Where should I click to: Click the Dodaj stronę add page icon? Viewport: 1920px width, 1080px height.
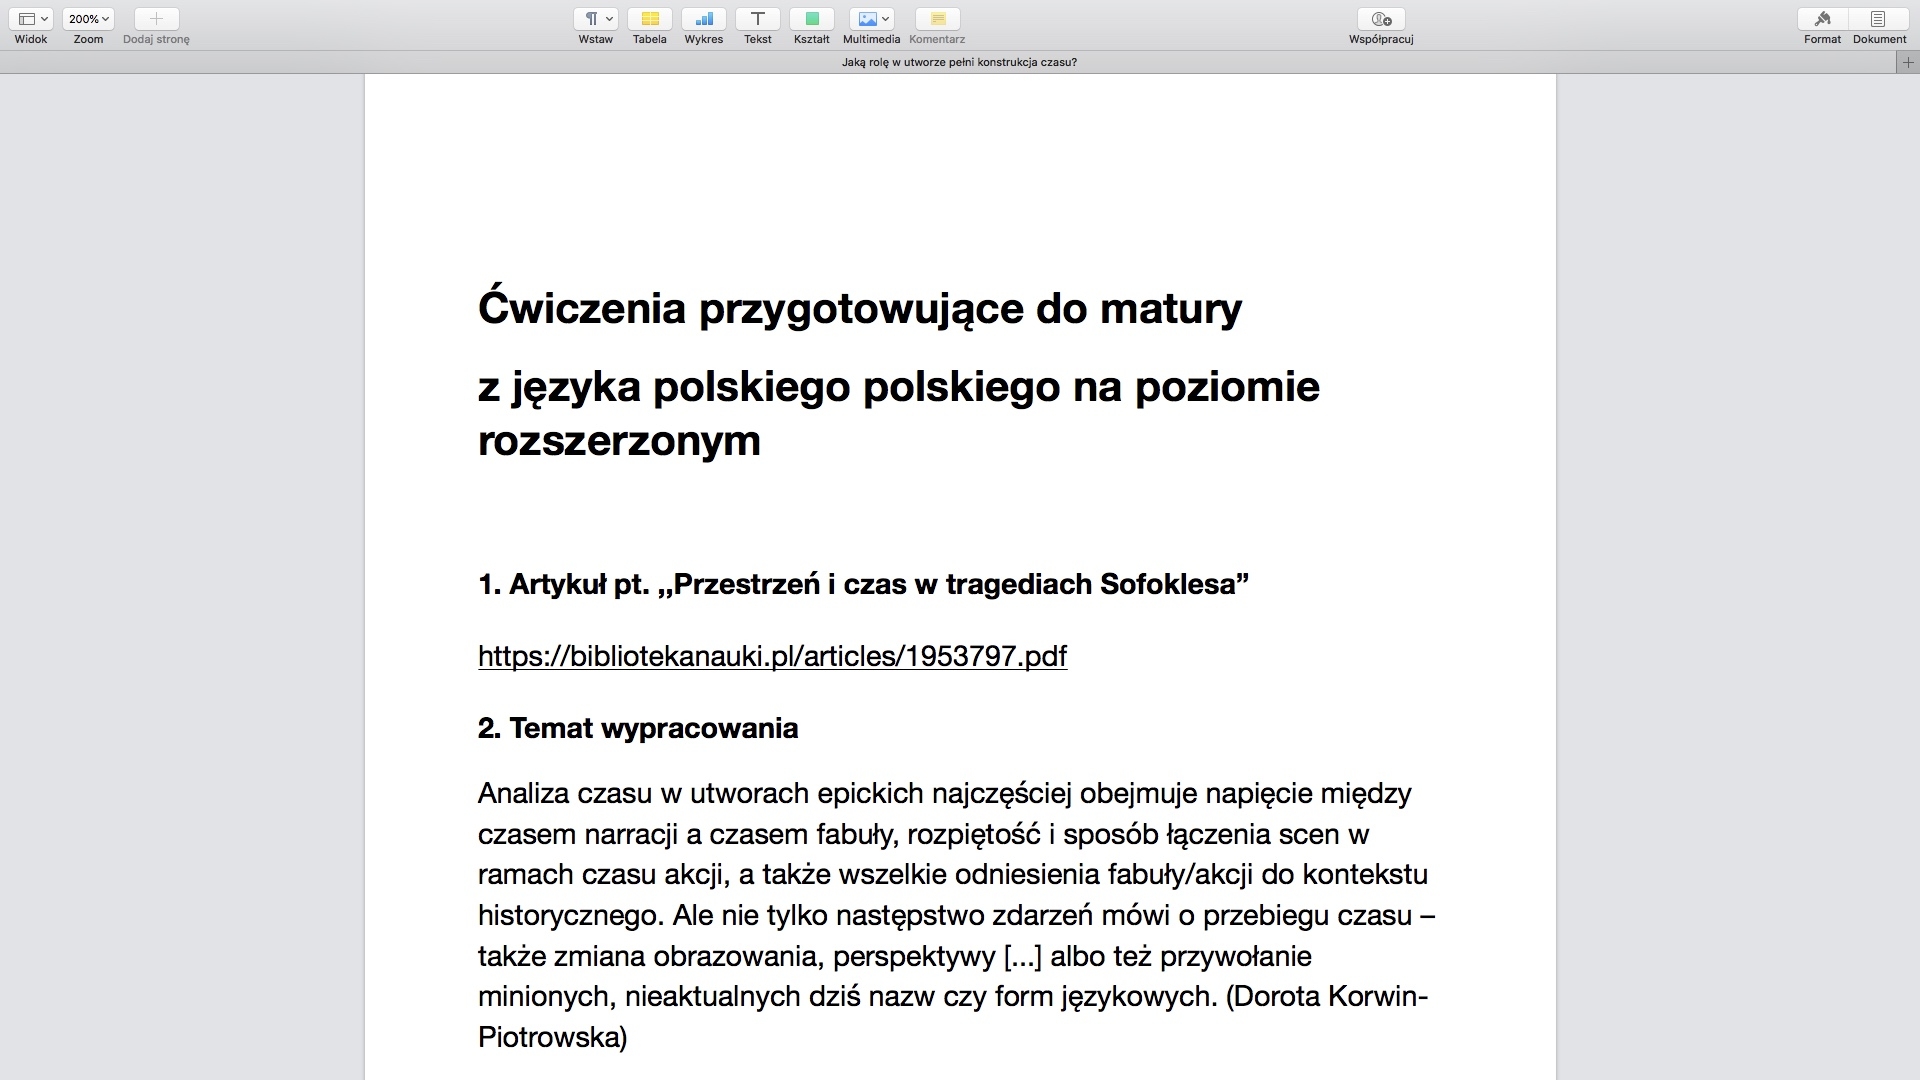tap(156, 19)
